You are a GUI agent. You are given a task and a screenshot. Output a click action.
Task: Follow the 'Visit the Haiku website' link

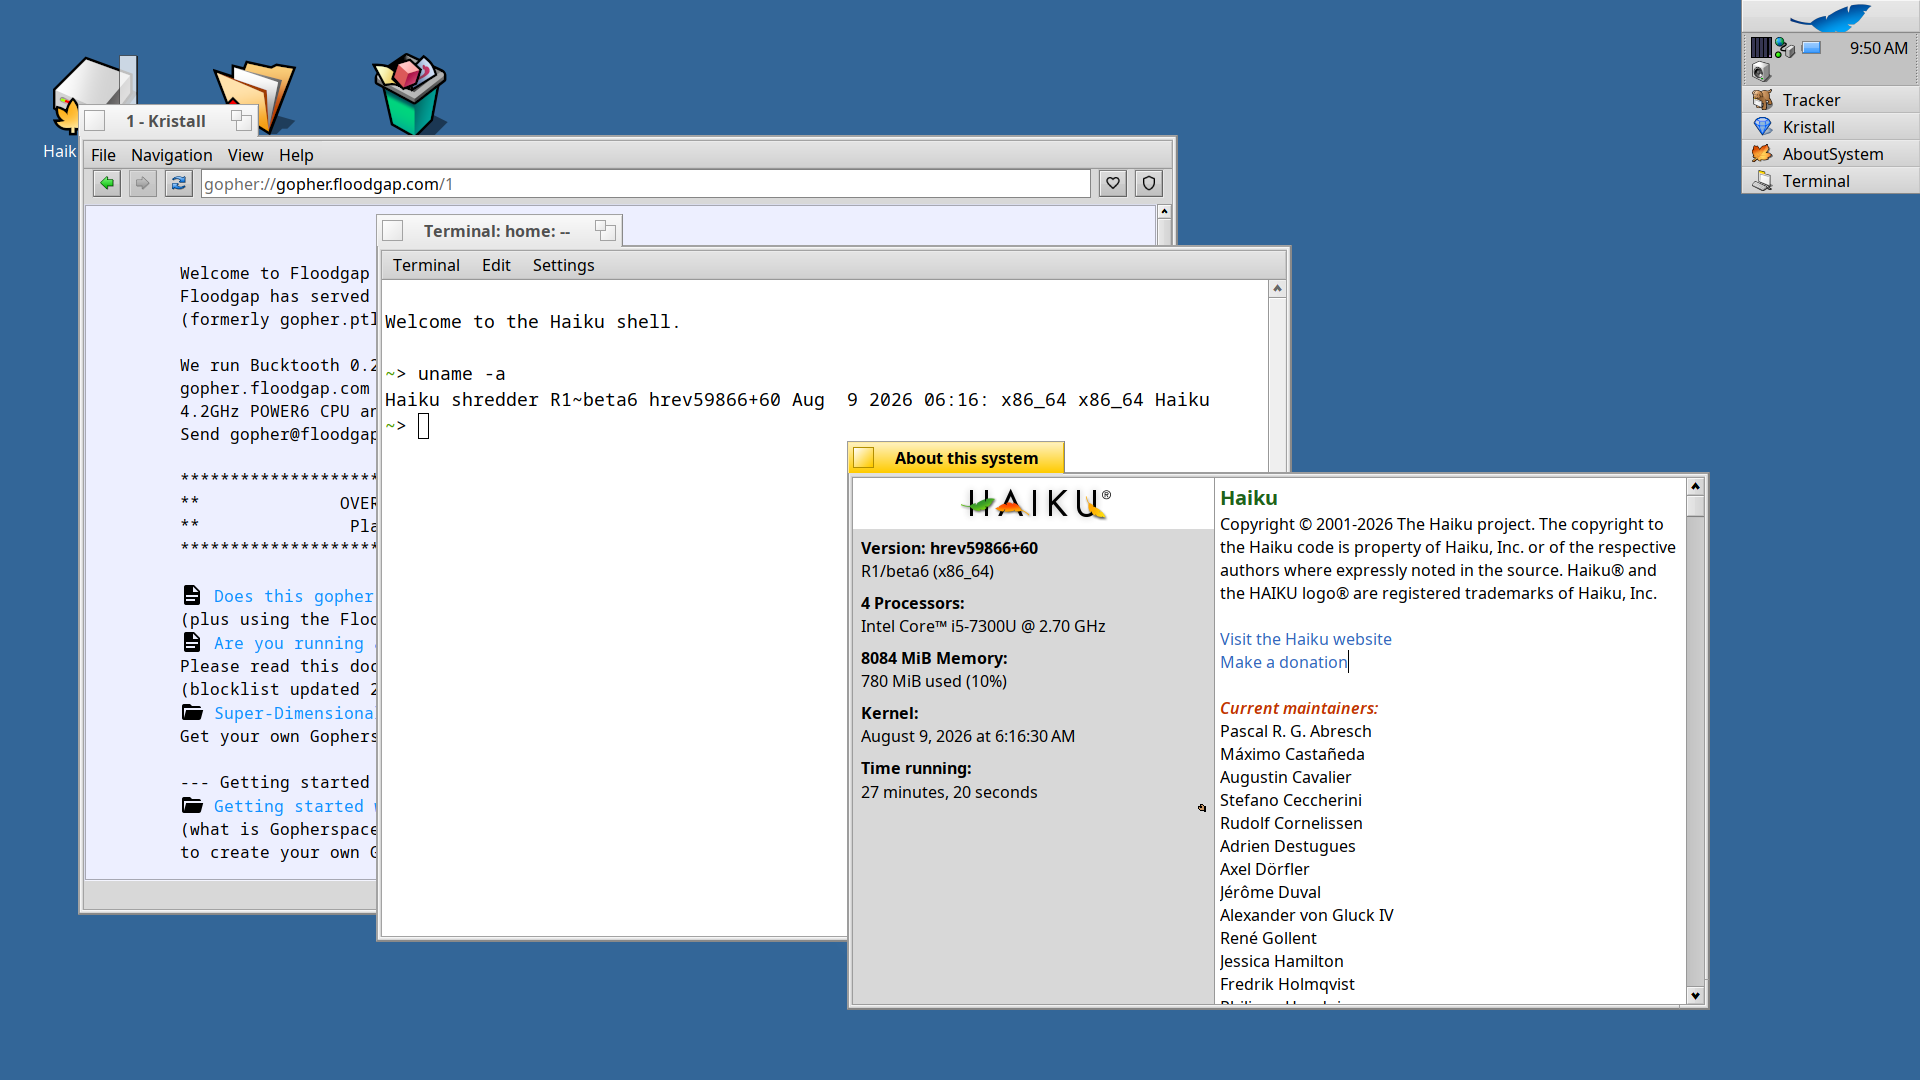click(x=1305, y=639)
